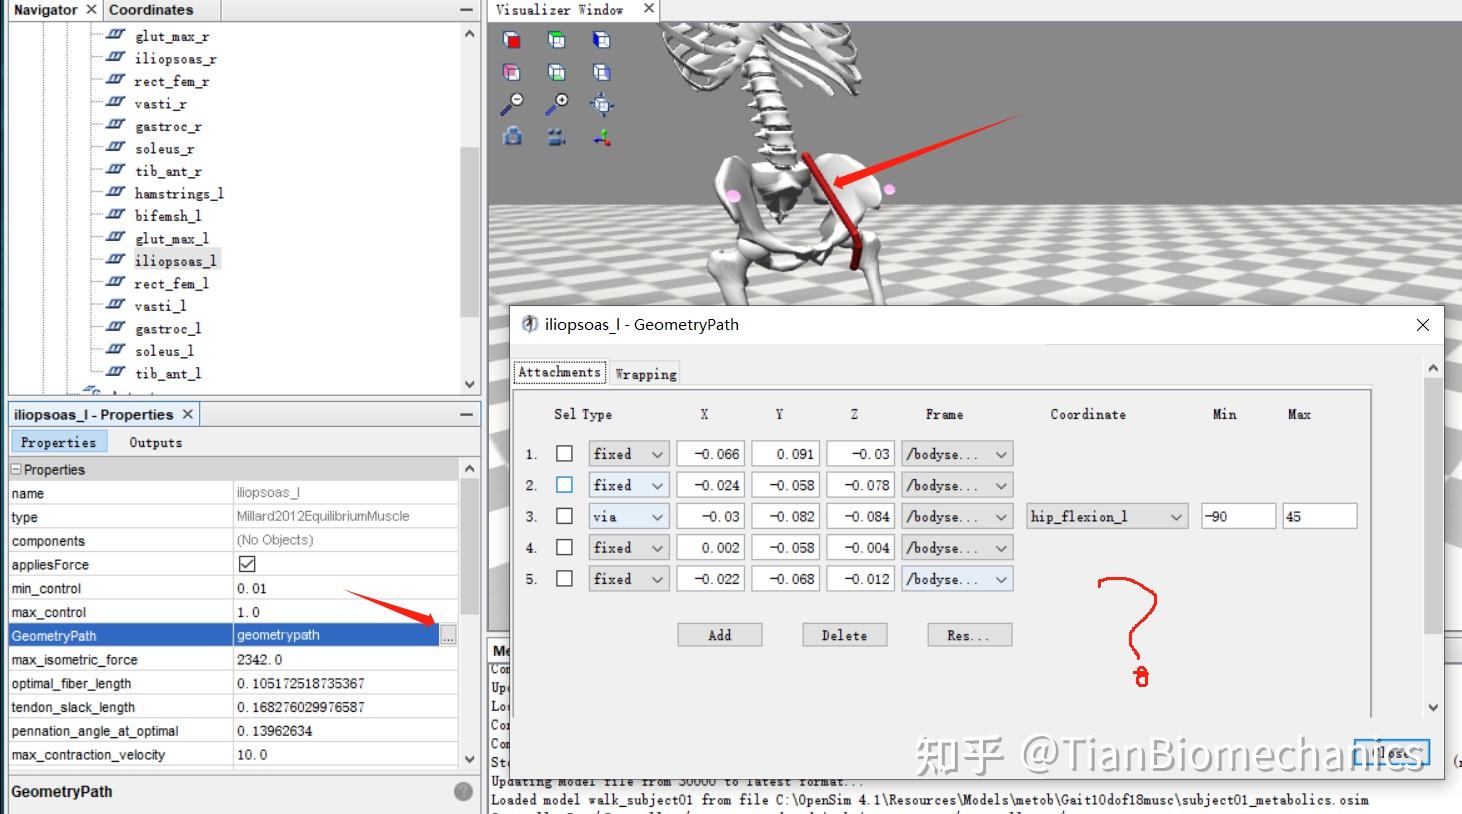Screen dimensions: 1462x814
Task: Edit the Min value field showing -90
Action: click(1237, 515)
